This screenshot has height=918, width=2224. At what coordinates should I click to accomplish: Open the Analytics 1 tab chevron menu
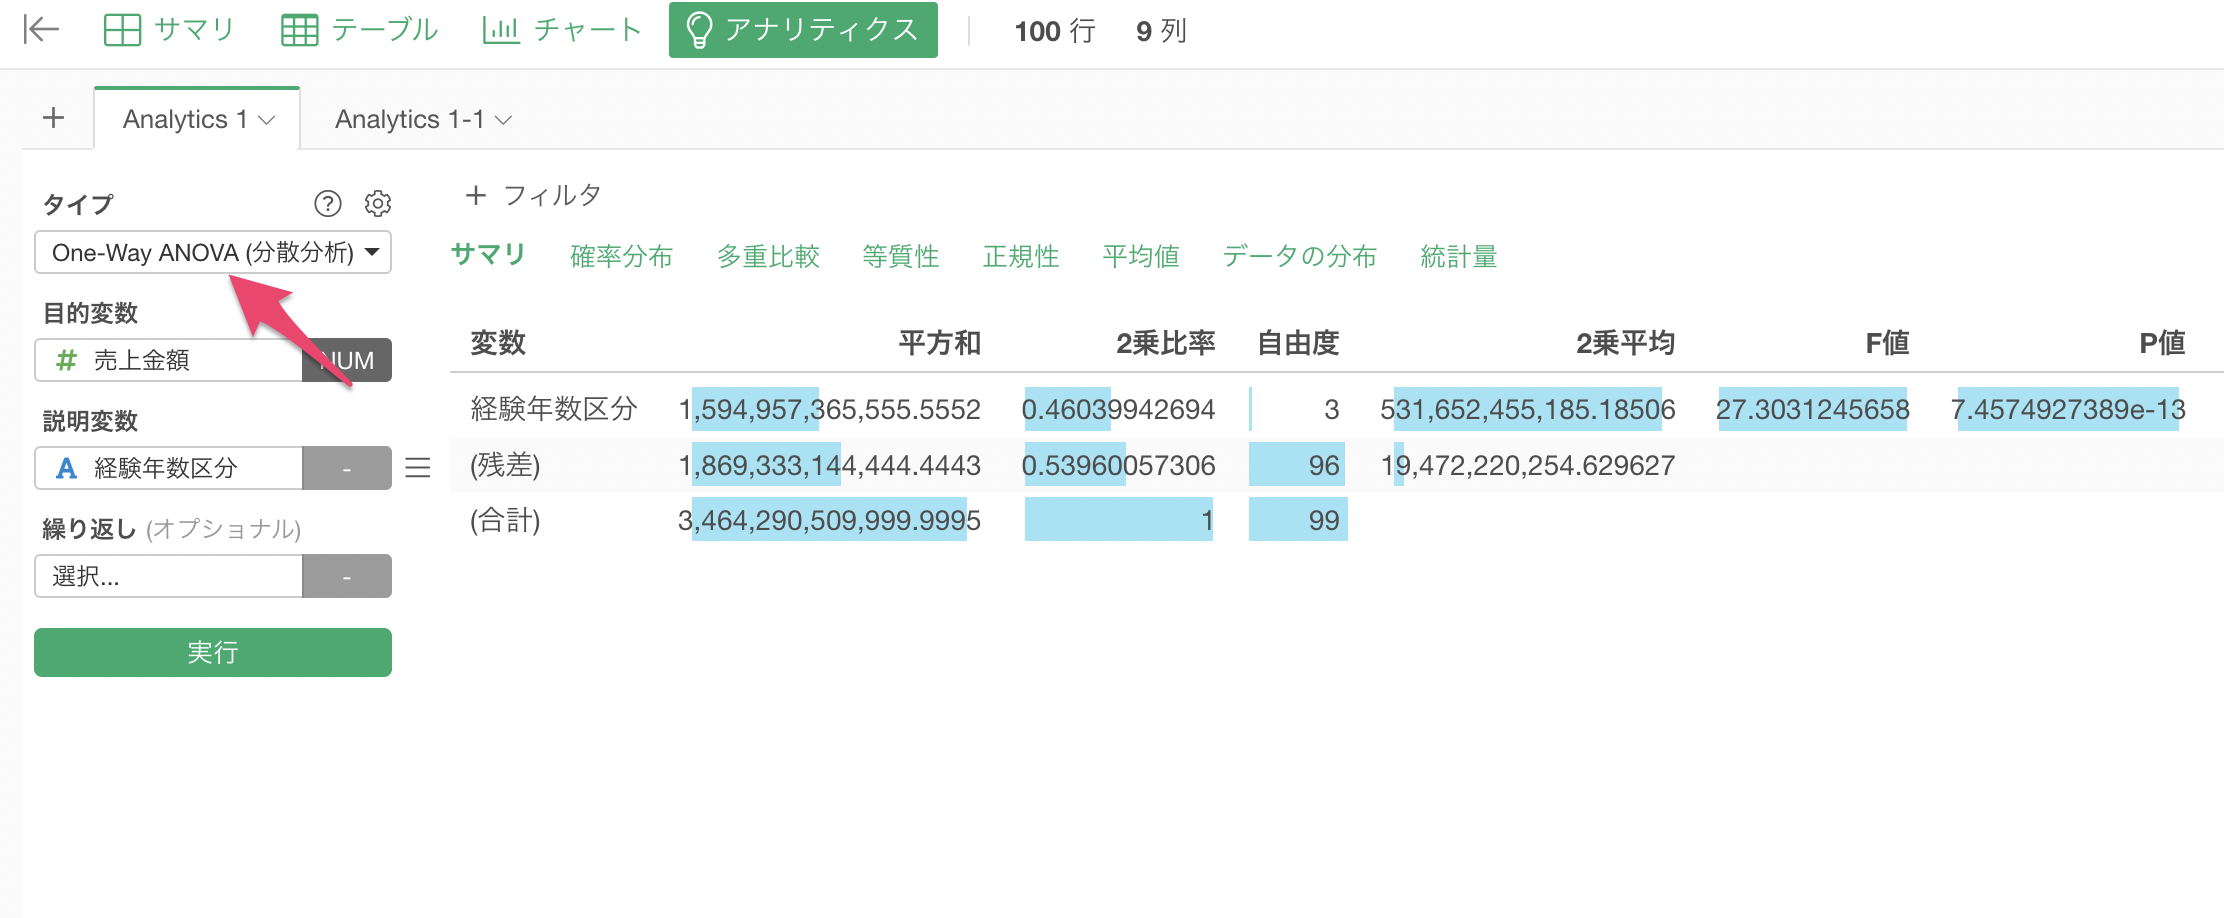(267, 120)
